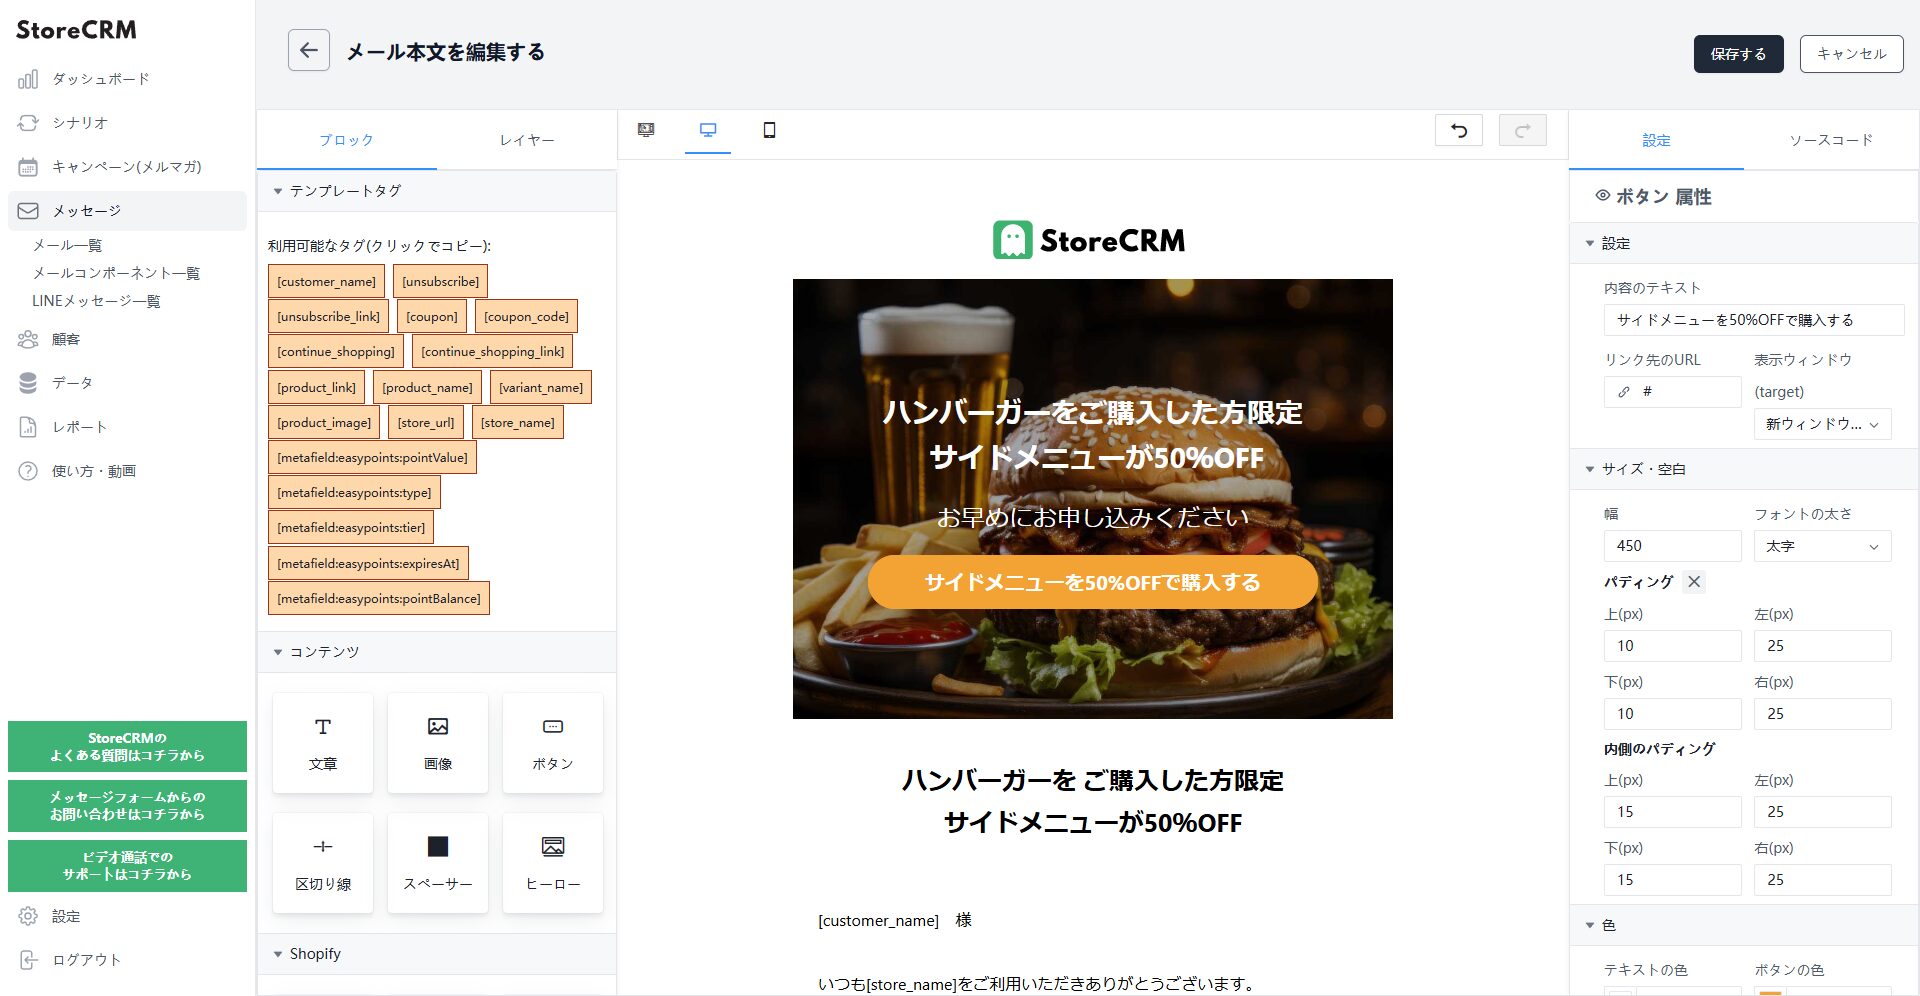The width and height of the screenshot is (1920, 996).
Task: Switch to the 設定 properties tab
Action: point(1656,140)
